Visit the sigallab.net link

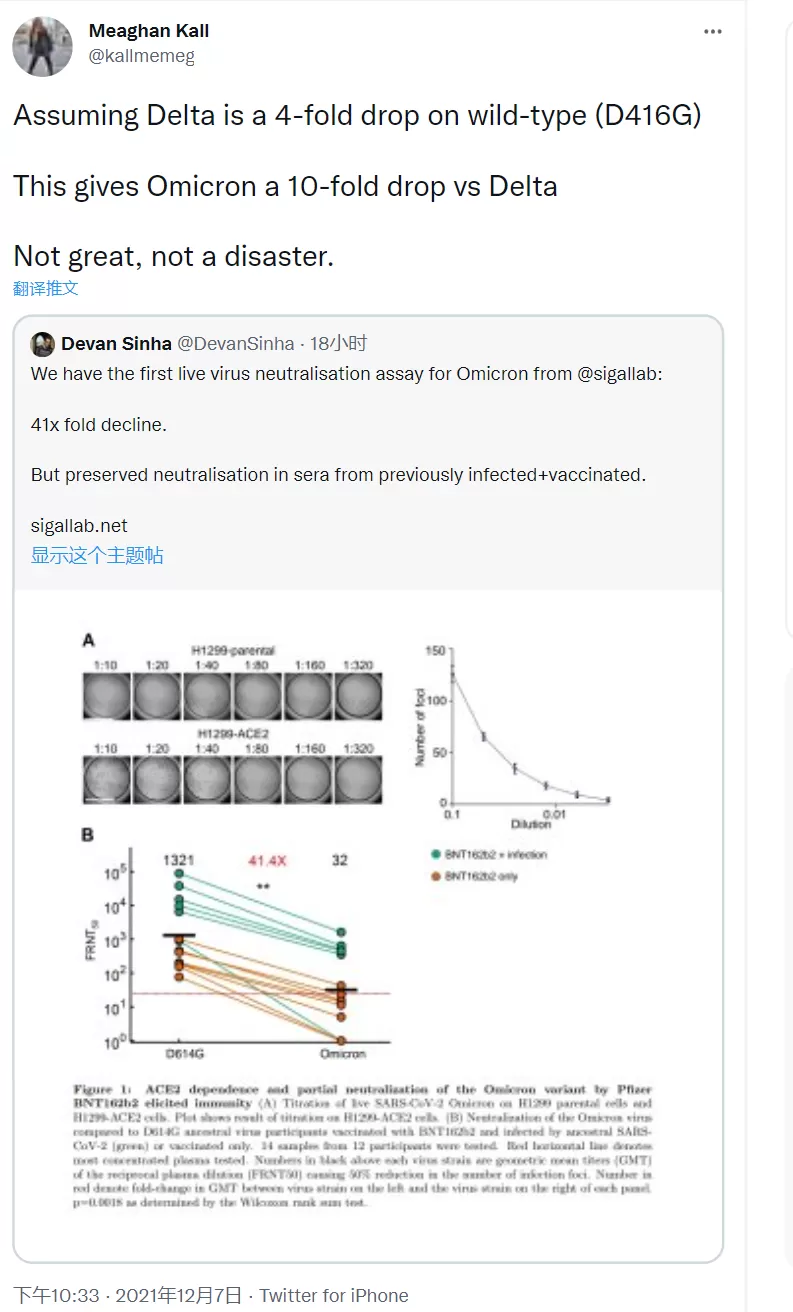tap(79, 526)
